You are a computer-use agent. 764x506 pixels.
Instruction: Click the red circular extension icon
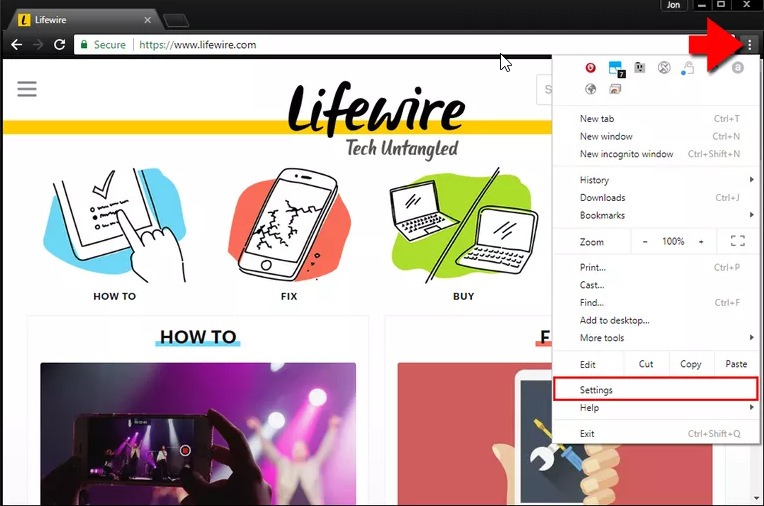[x=591, y=68]
